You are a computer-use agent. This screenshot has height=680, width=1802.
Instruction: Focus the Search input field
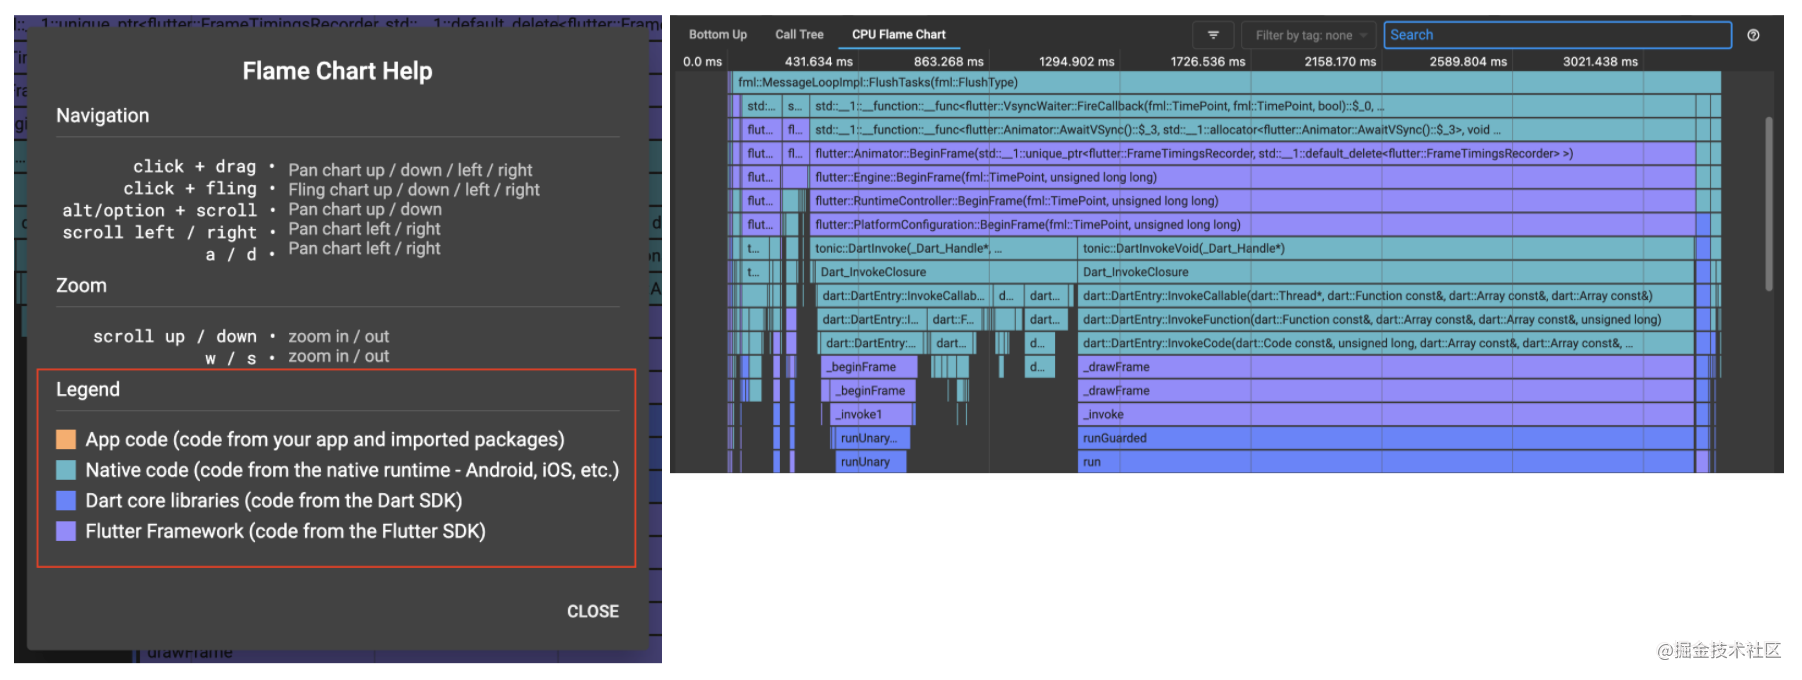[1557, 35]
